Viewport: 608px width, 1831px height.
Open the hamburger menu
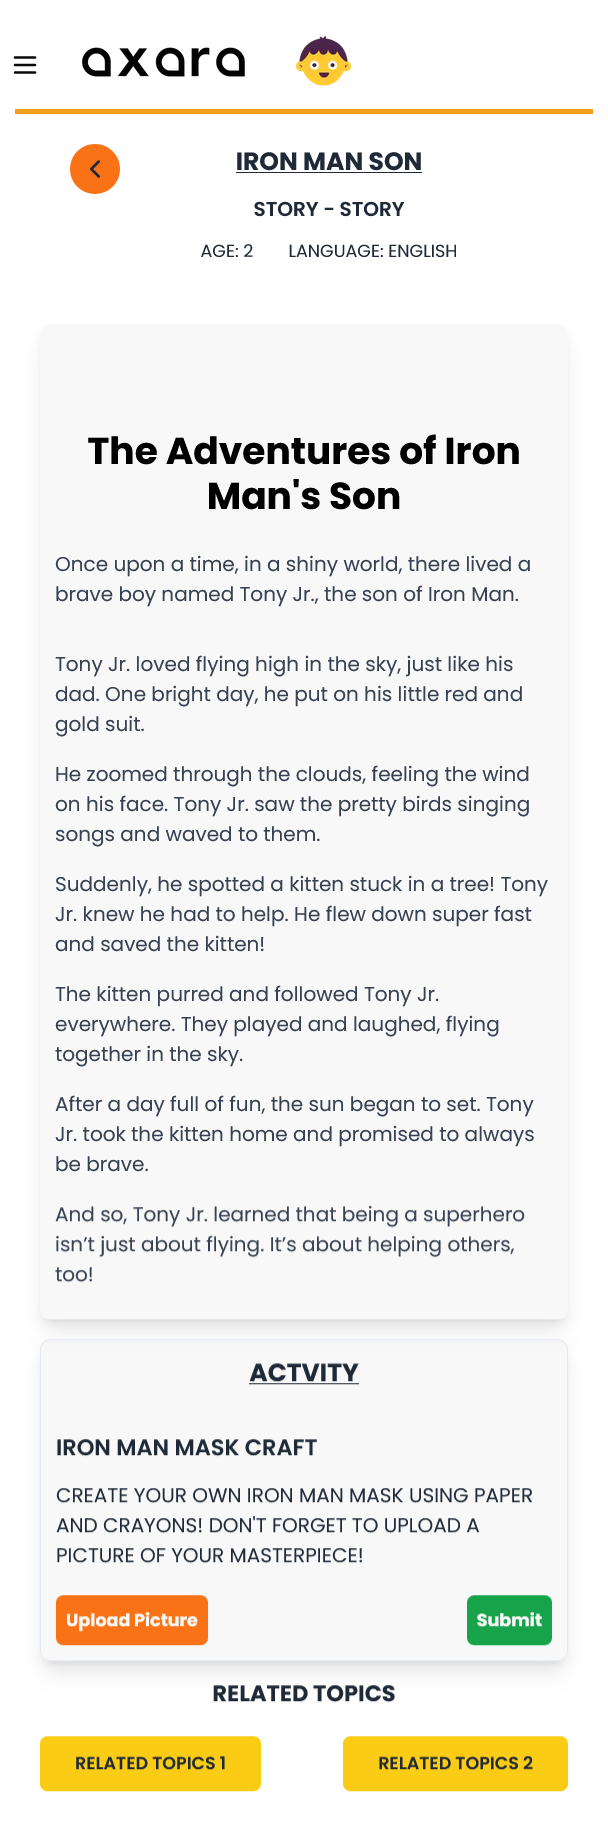tap(25, 65)
